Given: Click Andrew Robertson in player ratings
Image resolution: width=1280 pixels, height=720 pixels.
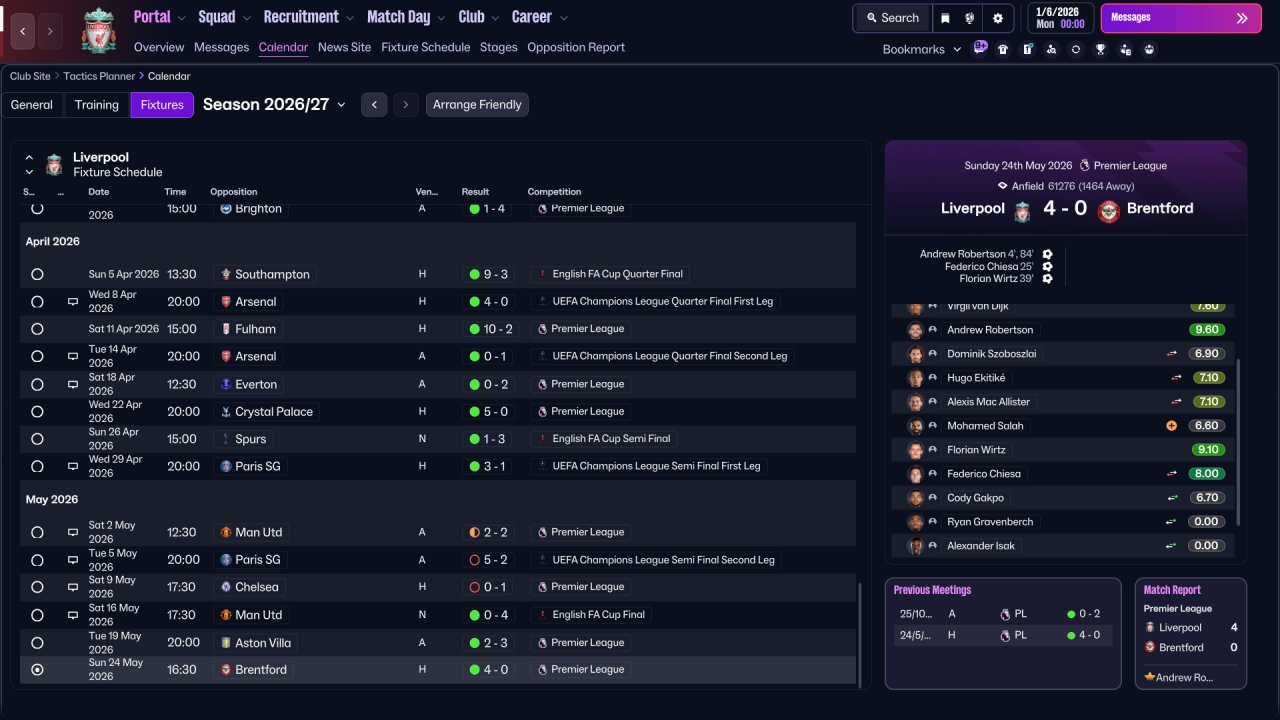Looking at the screenshot, I should [x=989, y=330].
